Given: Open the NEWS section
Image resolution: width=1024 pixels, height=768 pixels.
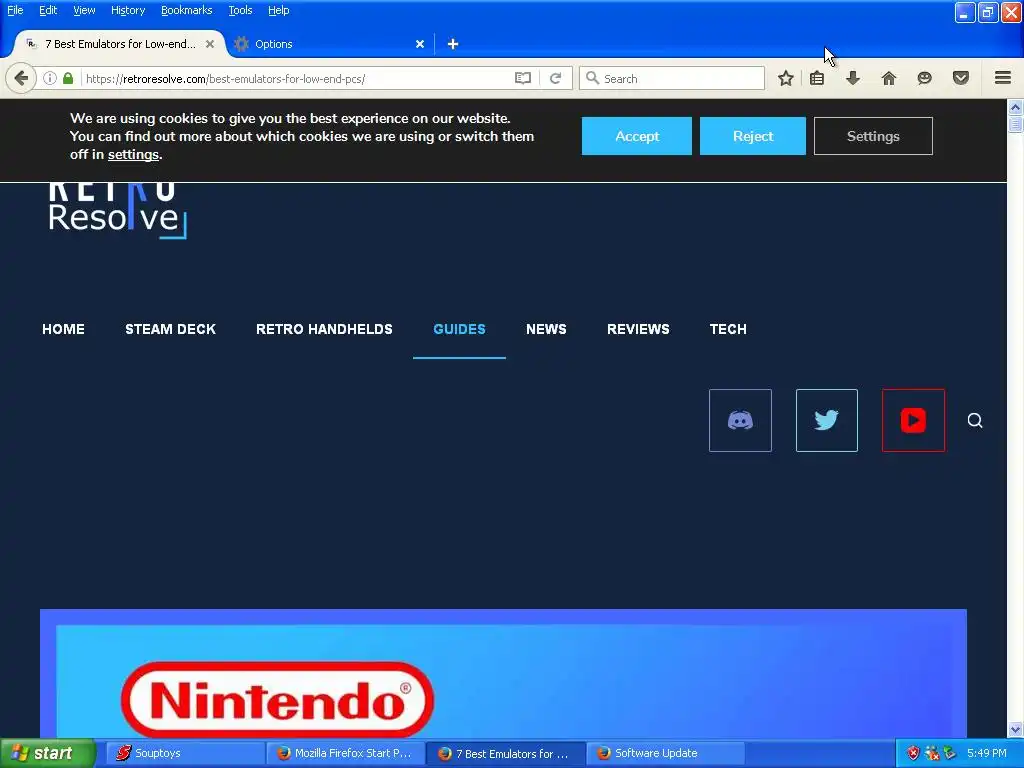Looking at the screenshot, I should tap(547, 329).
